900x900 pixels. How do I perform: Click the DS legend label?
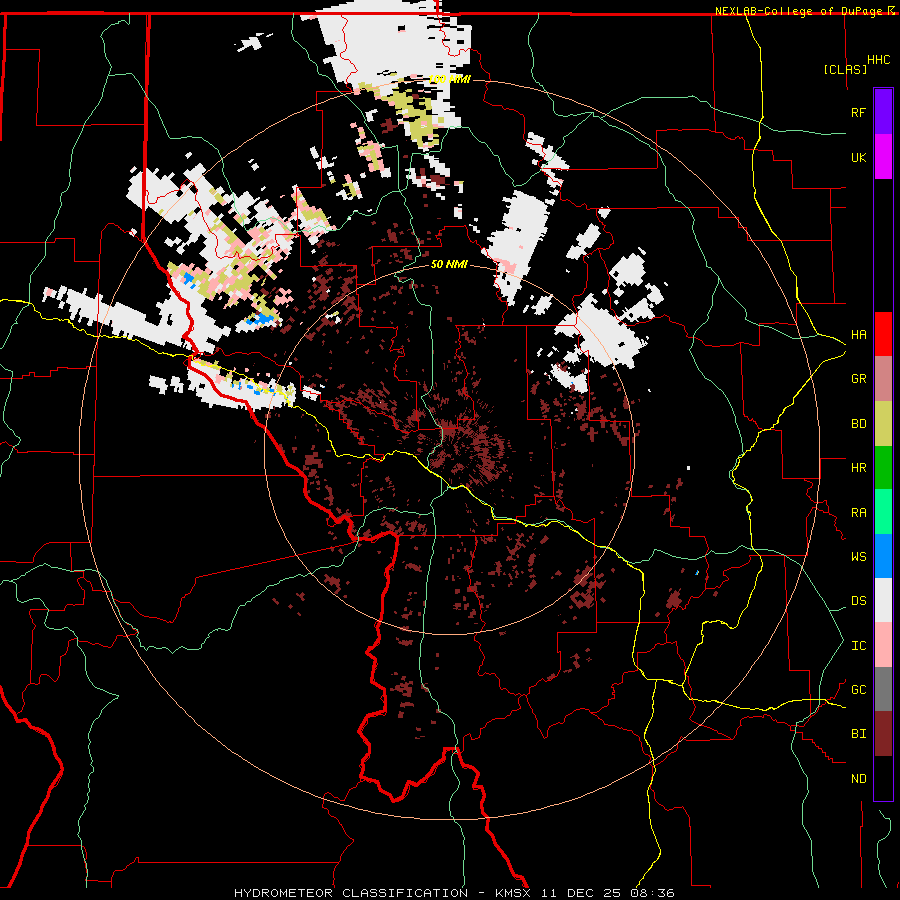tap(859, 601)
